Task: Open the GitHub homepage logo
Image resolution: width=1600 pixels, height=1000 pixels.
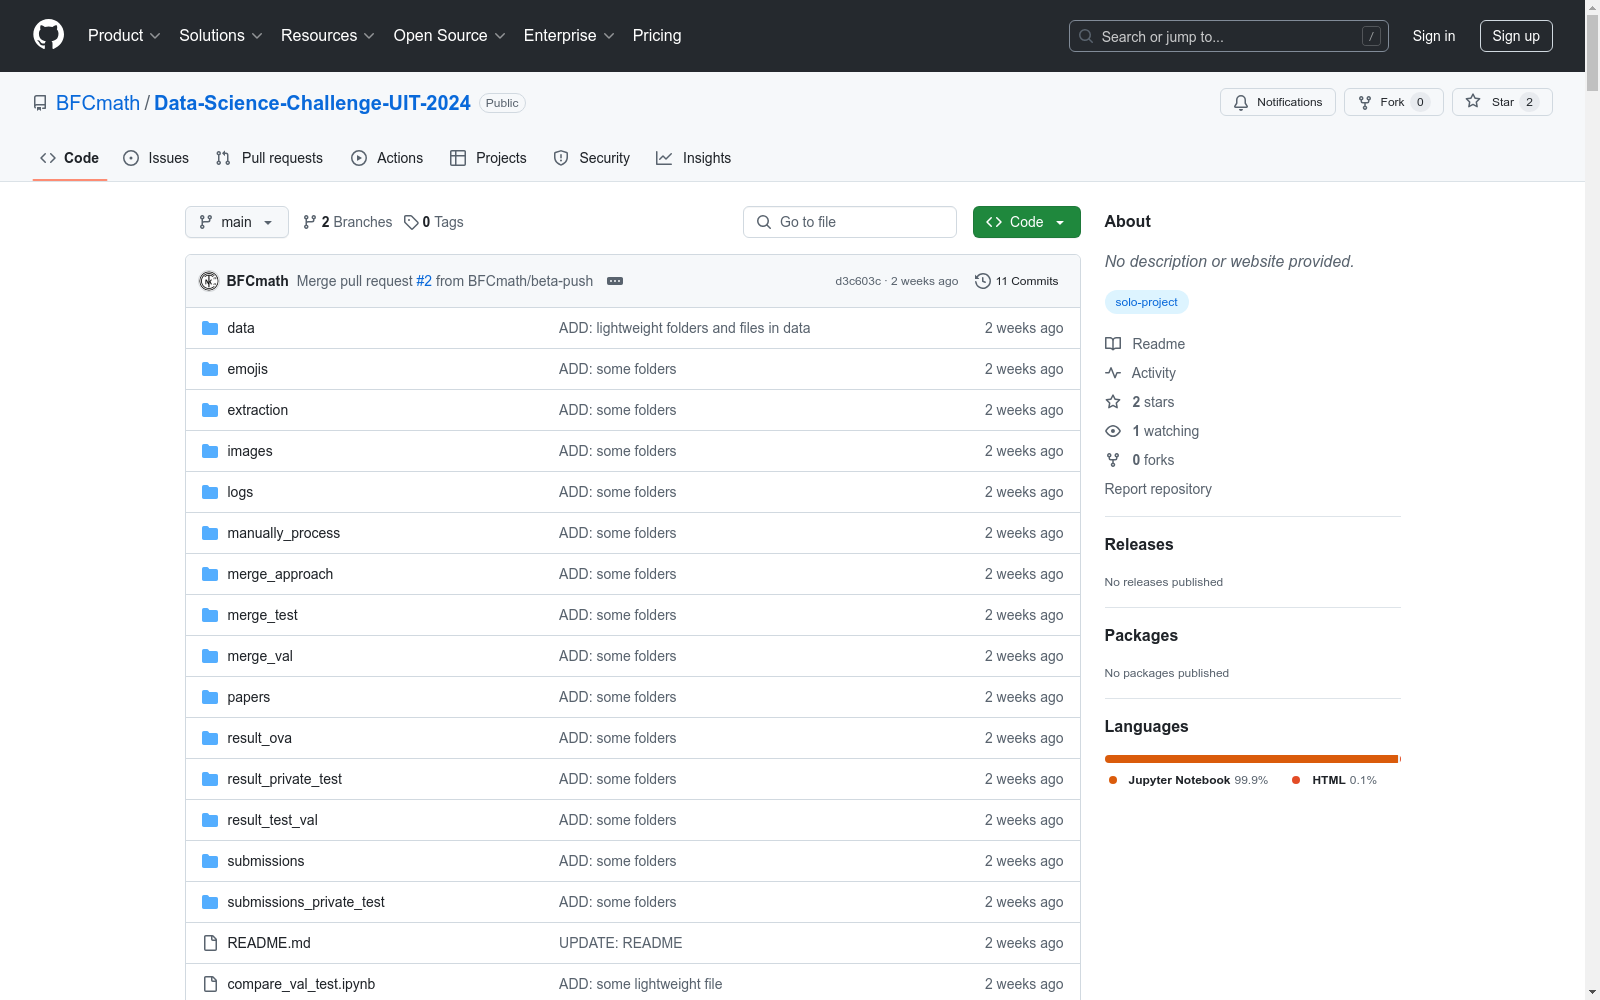Action: (48, 35)
